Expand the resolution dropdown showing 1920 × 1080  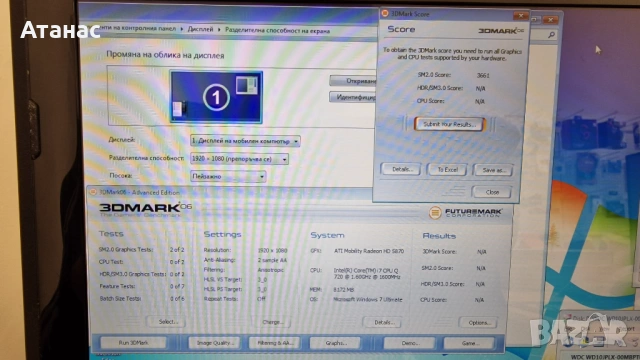[x=240, y=159]
